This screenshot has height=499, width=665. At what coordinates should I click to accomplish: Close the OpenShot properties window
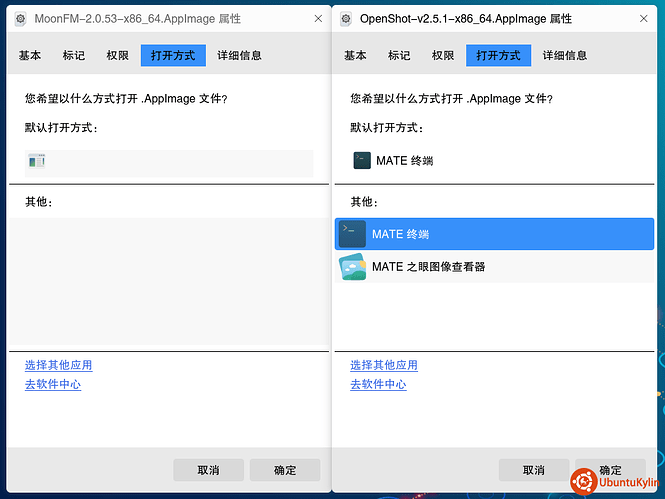(x=643, y=19)
